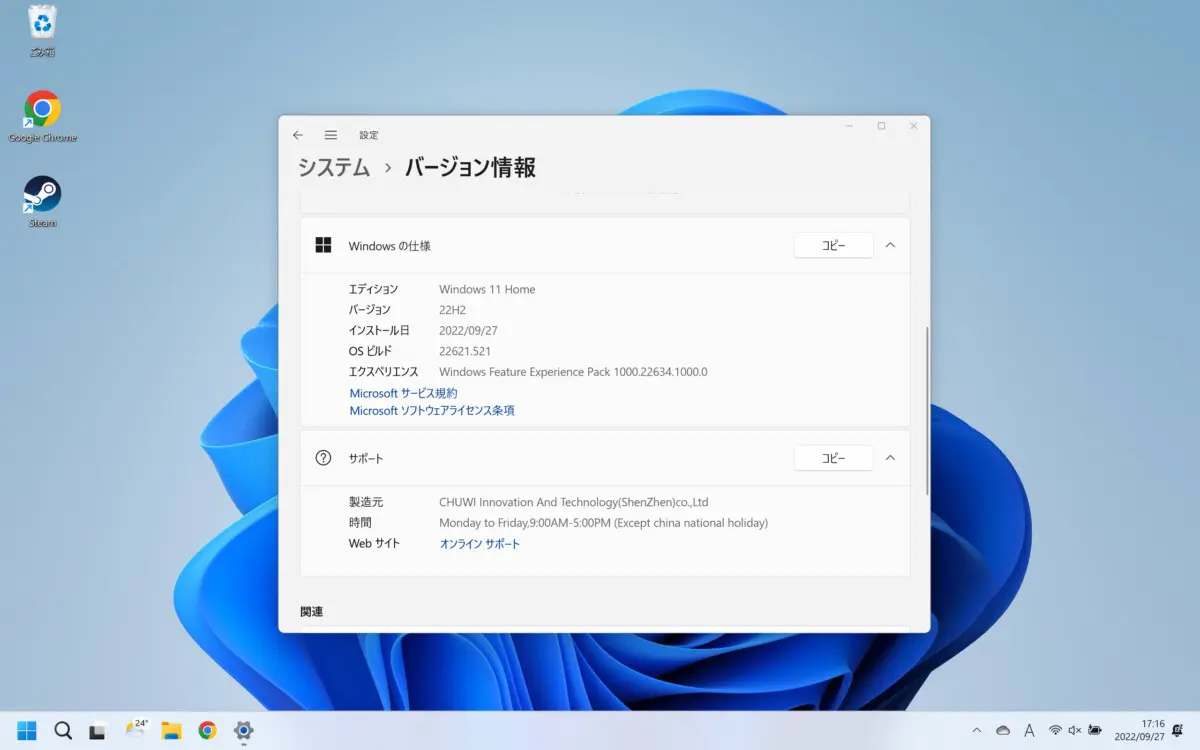
Task: Open Windows Search from the taskbar
Action: click(62, 731)
